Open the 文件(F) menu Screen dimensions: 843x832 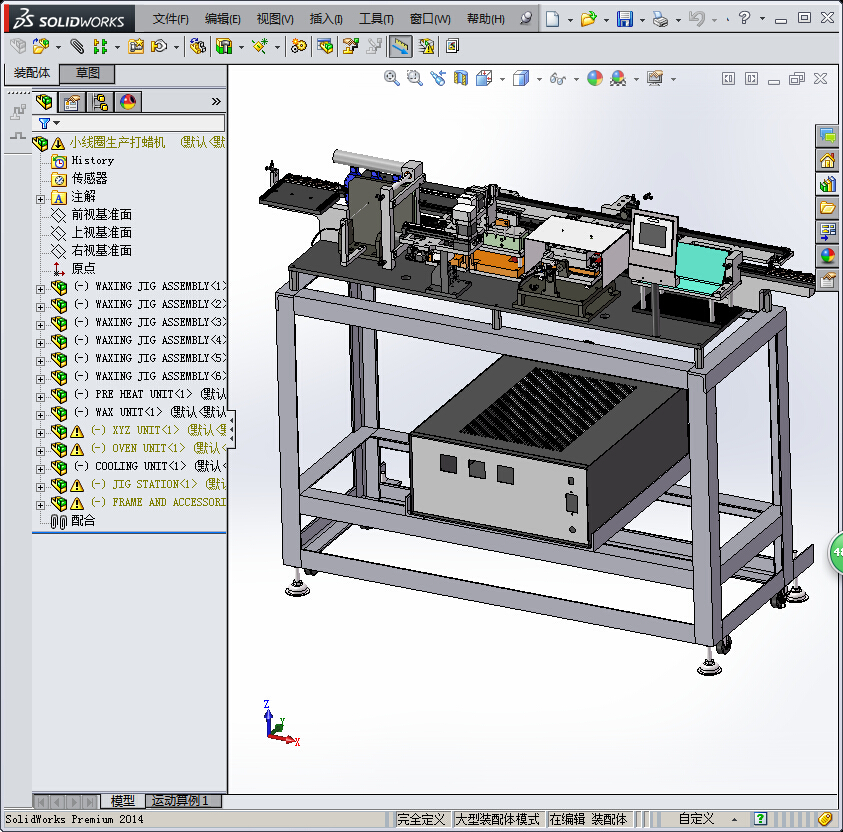tap(170, 19)
